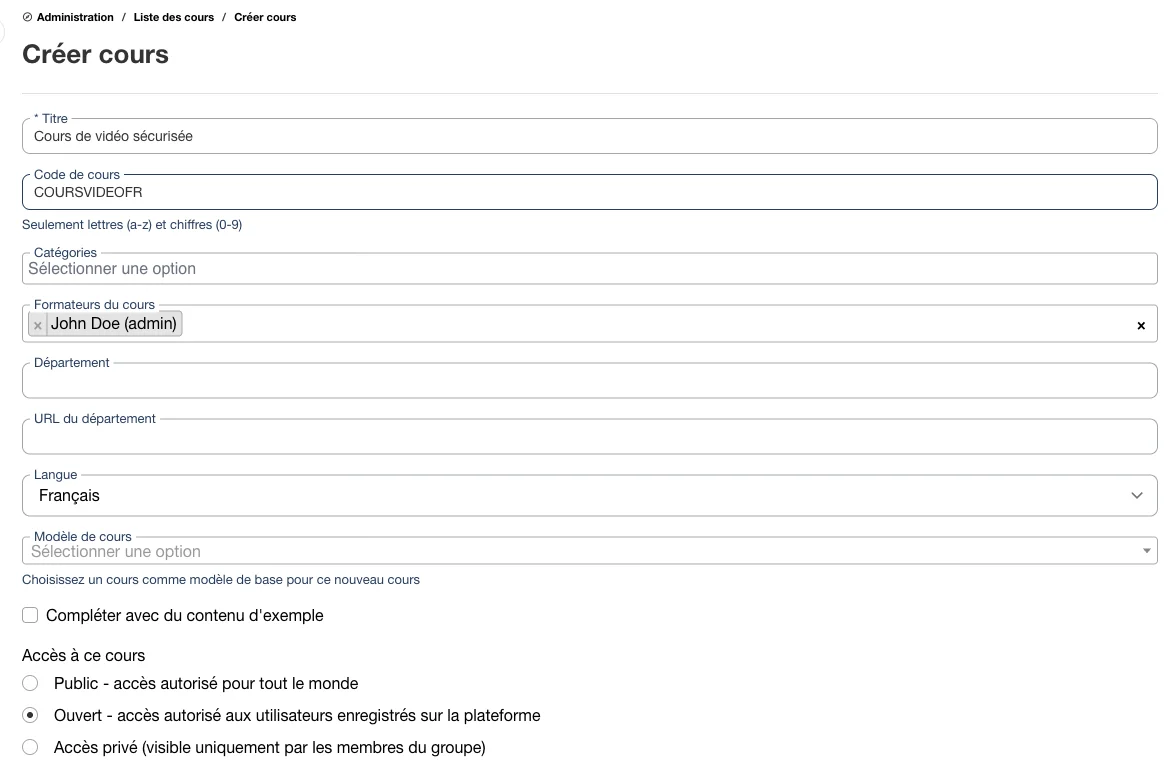The width and height of the screenshot is (1170, 770).
Task: Check Compléter avec du contenu d'exemple
Action: [30, 616]
